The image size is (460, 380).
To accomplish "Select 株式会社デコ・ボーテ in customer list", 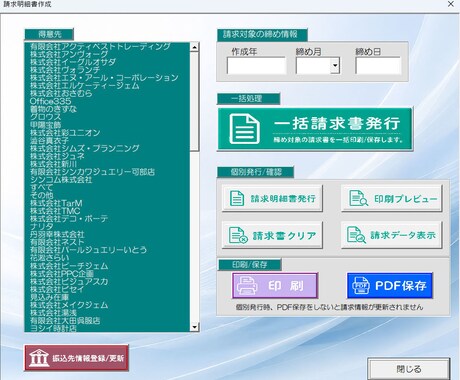I will (107, 219).
